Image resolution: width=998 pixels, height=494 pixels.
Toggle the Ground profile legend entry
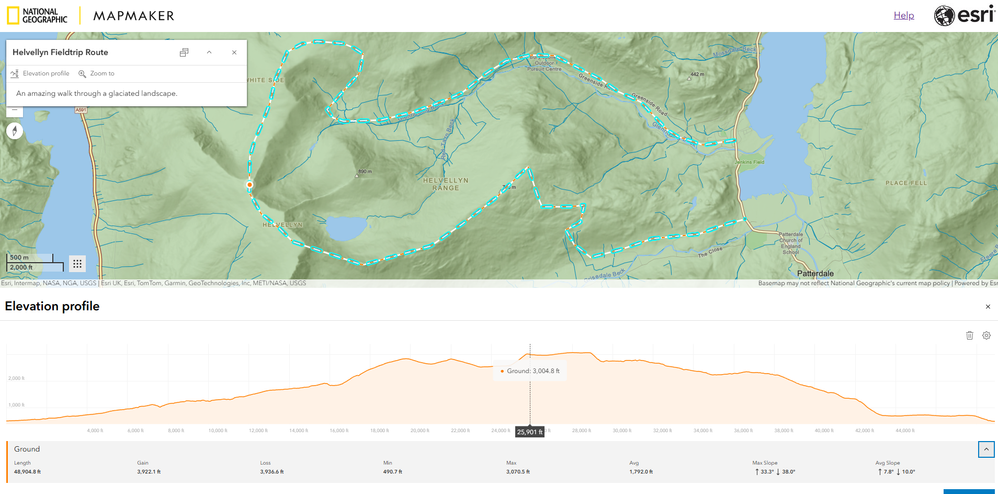(27, 450)
